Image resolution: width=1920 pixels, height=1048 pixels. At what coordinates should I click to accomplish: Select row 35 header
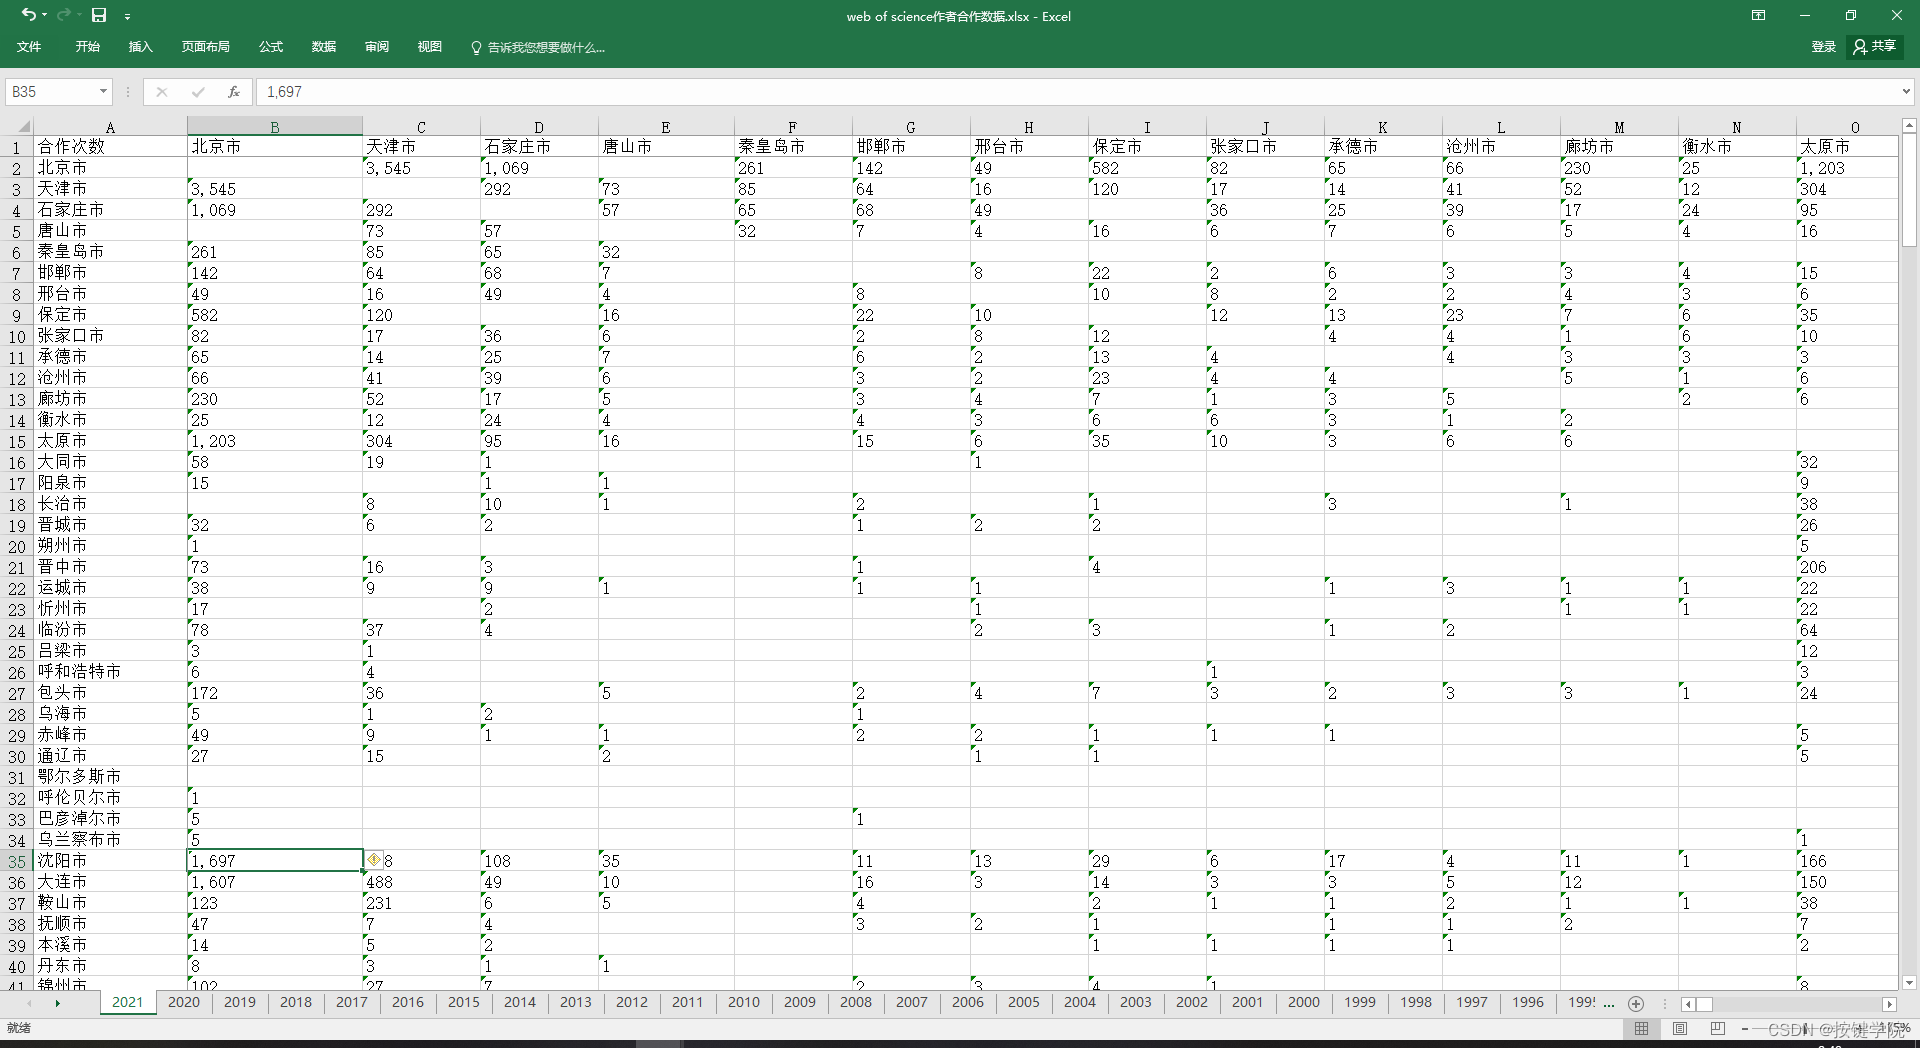pyautogui.click(x=17, y=861)
